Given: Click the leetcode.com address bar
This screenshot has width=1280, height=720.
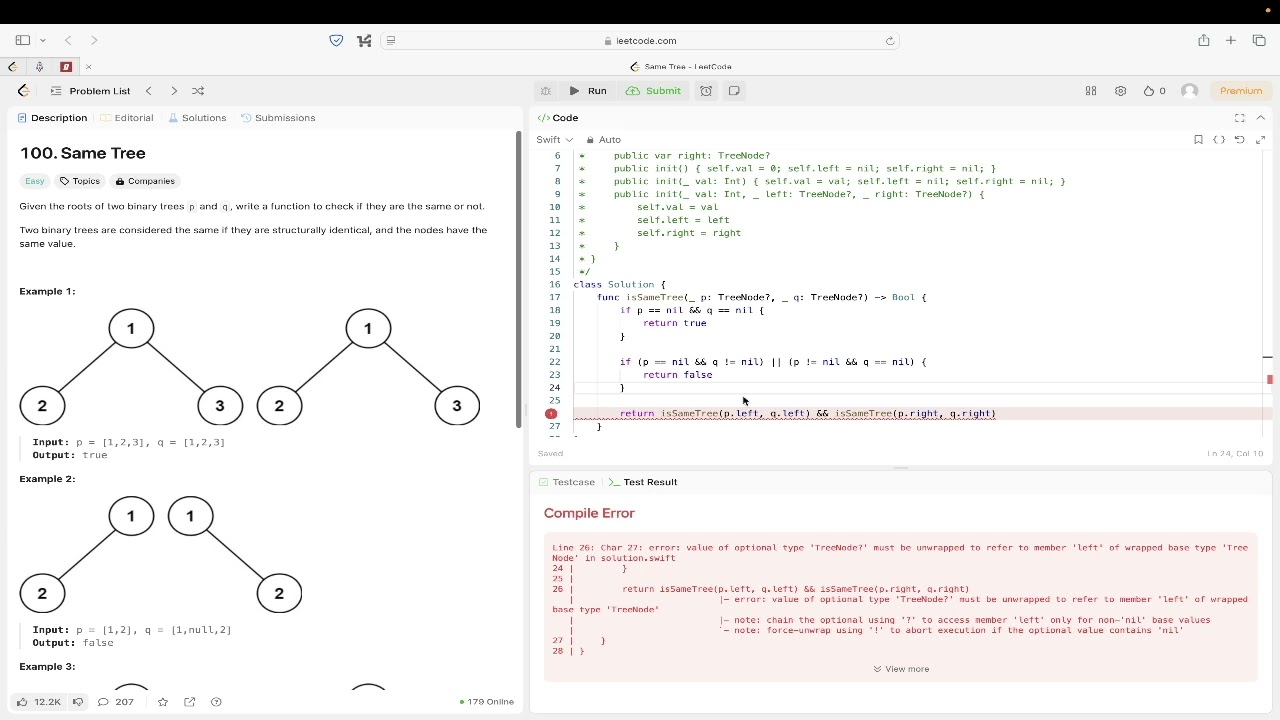Looking at the screenshot, I should pyautogui.click(x=640, y=41).
